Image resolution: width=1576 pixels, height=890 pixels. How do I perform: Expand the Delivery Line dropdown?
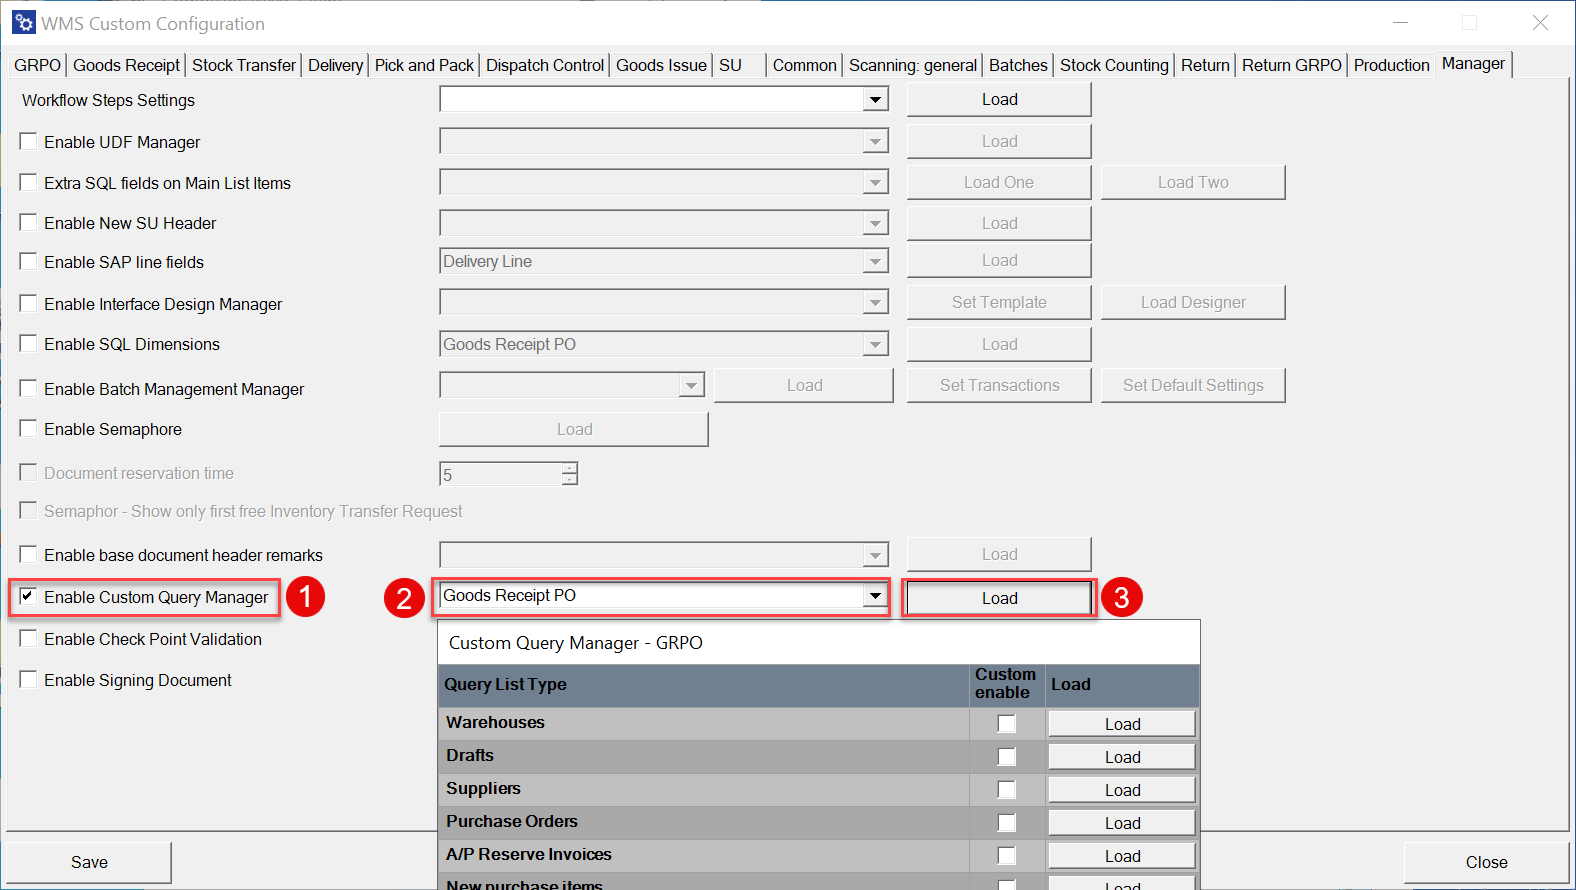tap(875, 261)
